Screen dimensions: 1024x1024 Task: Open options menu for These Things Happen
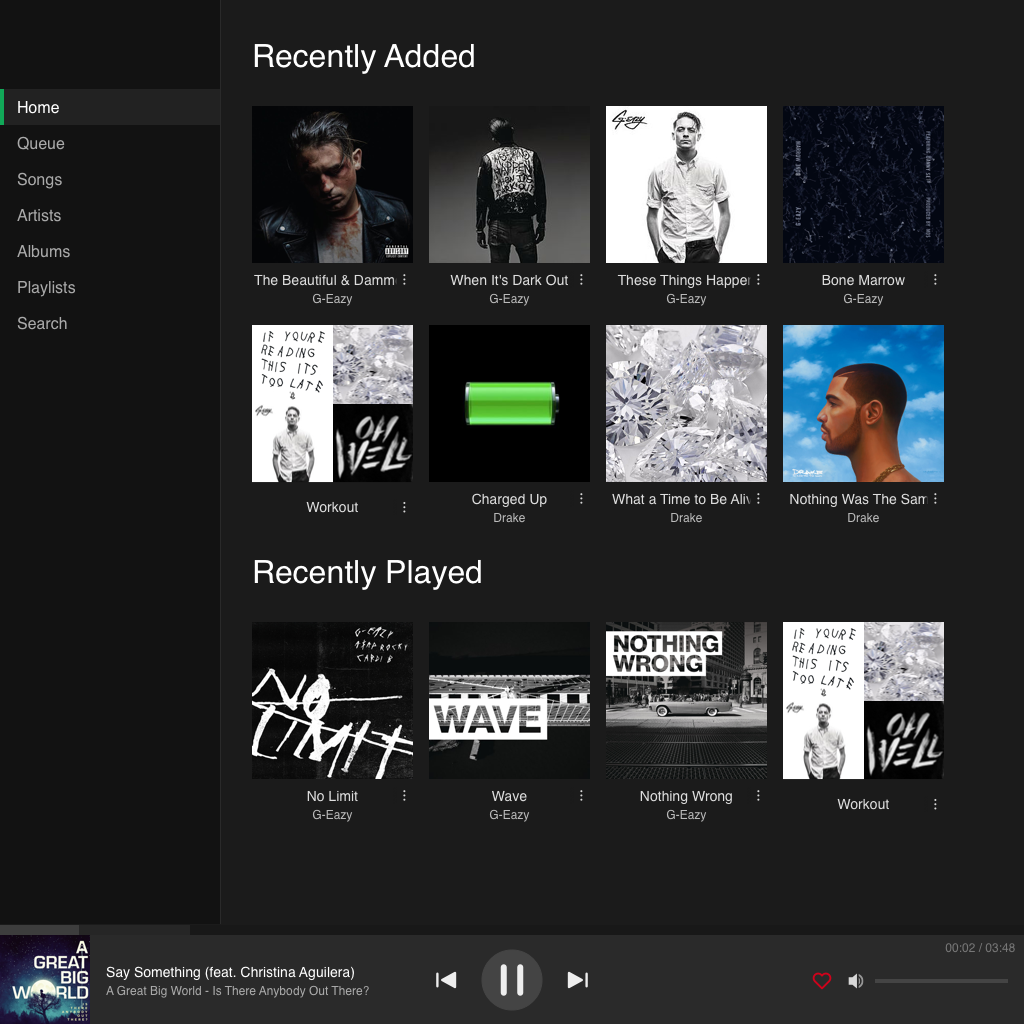point(758,280)
